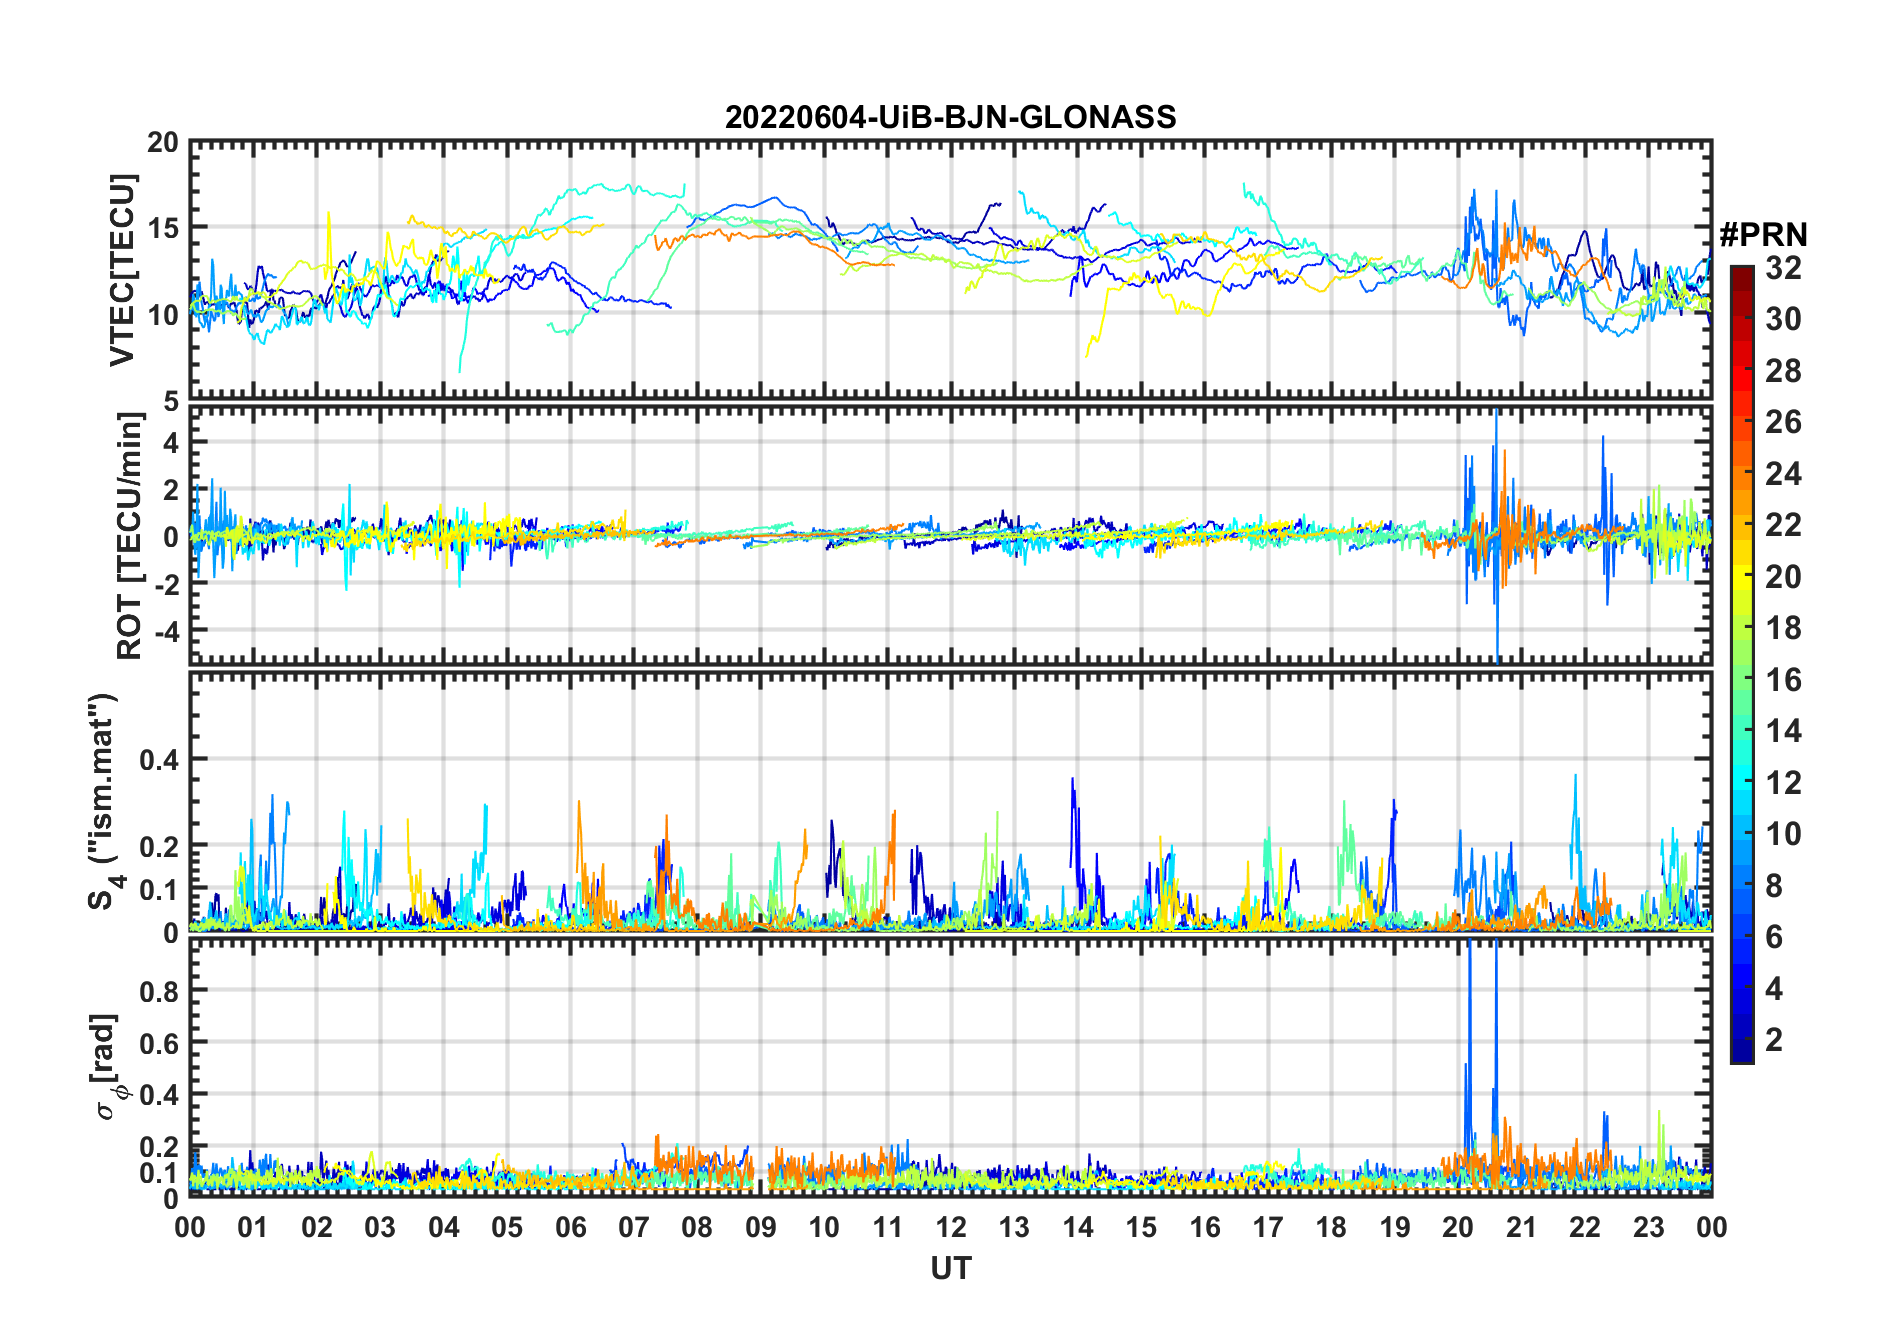Image resolution: width=1902 pixels, height=1330 pixels.
Task: Click the dark blue S4 peak at 14 UT
Action: click(1073, 800)
